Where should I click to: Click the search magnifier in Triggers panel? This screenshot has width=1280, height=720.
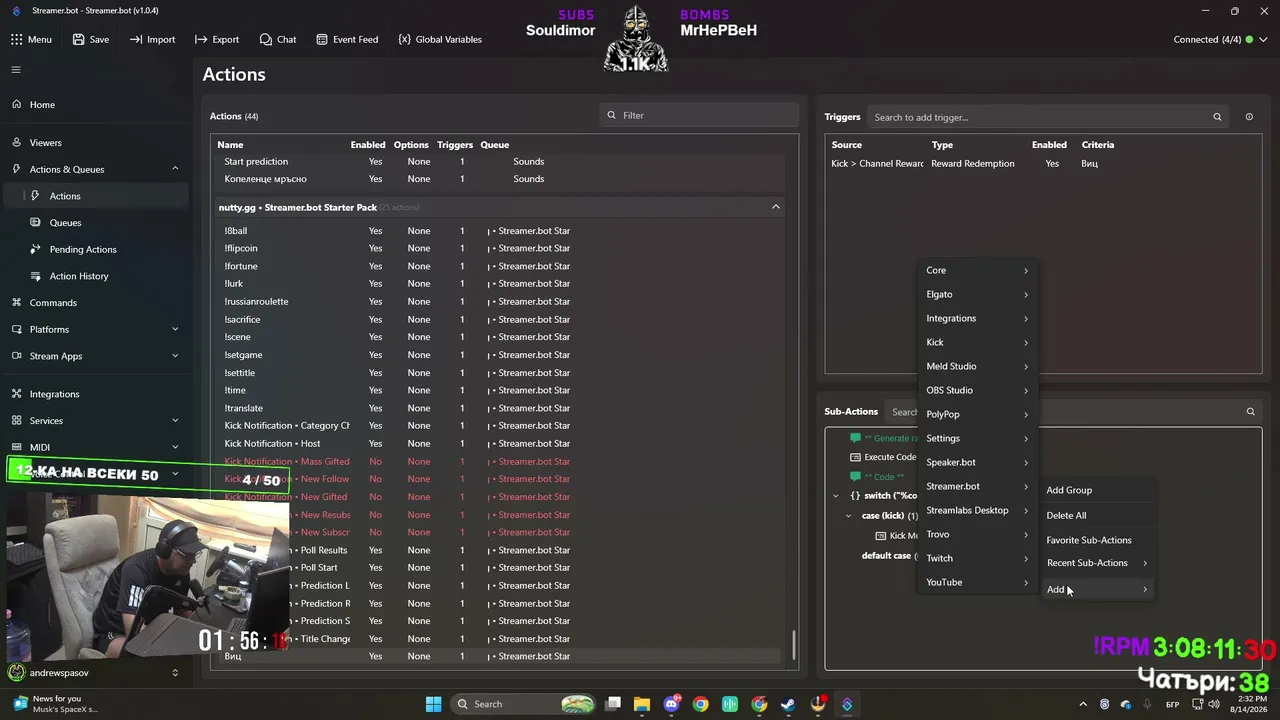point(1217,117)
